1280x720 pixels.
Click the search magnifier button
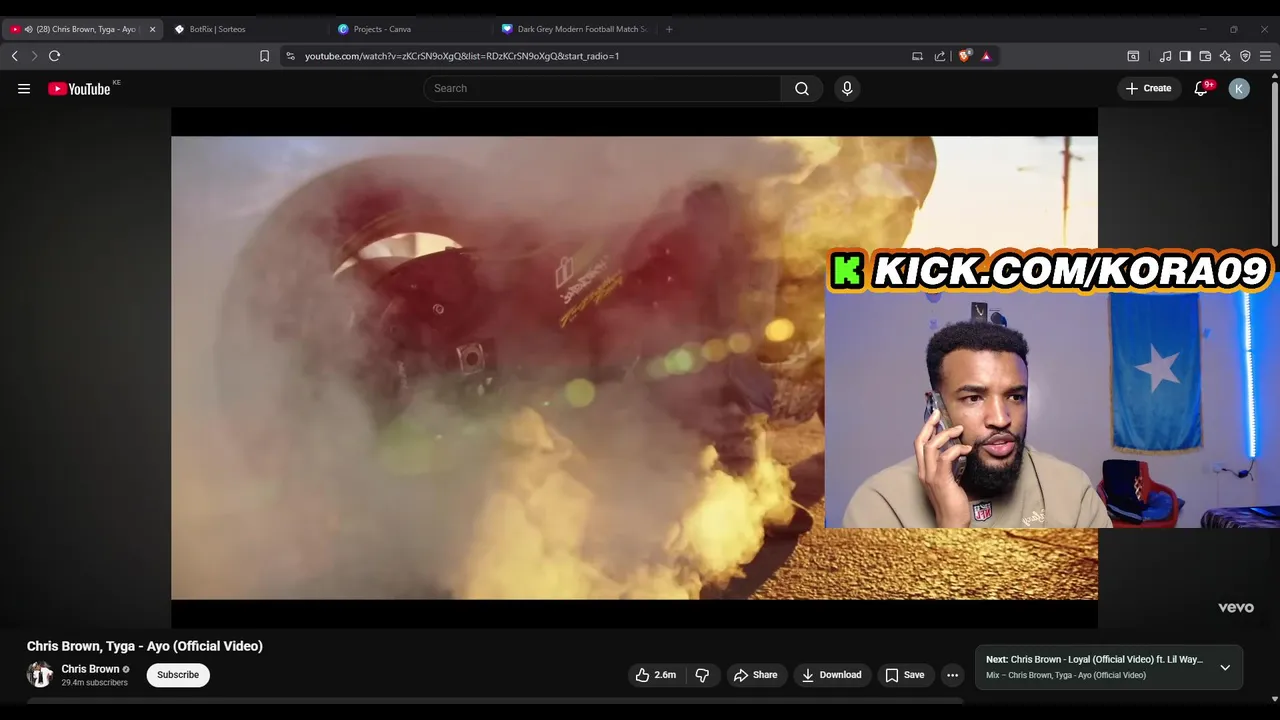(x=802, y=88)
